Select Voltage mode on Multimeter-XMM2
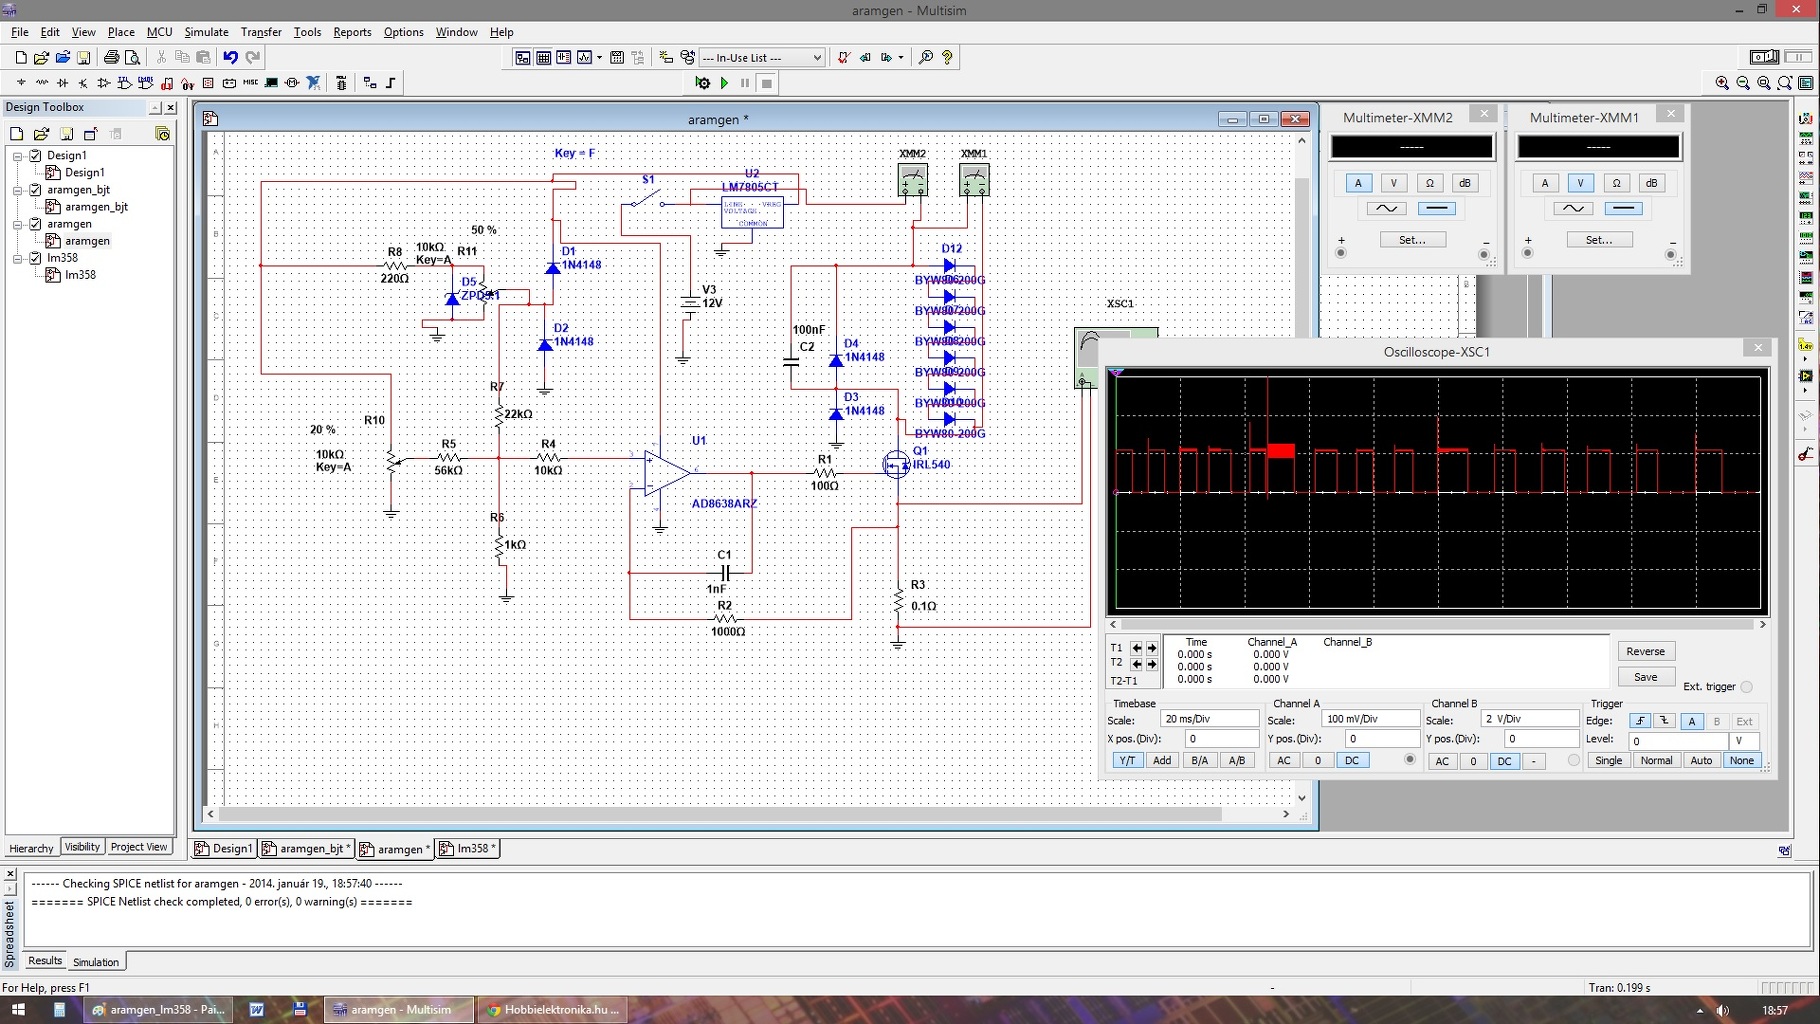This screenshot has width=1820, height=1024. click(x=1393, y=183)
